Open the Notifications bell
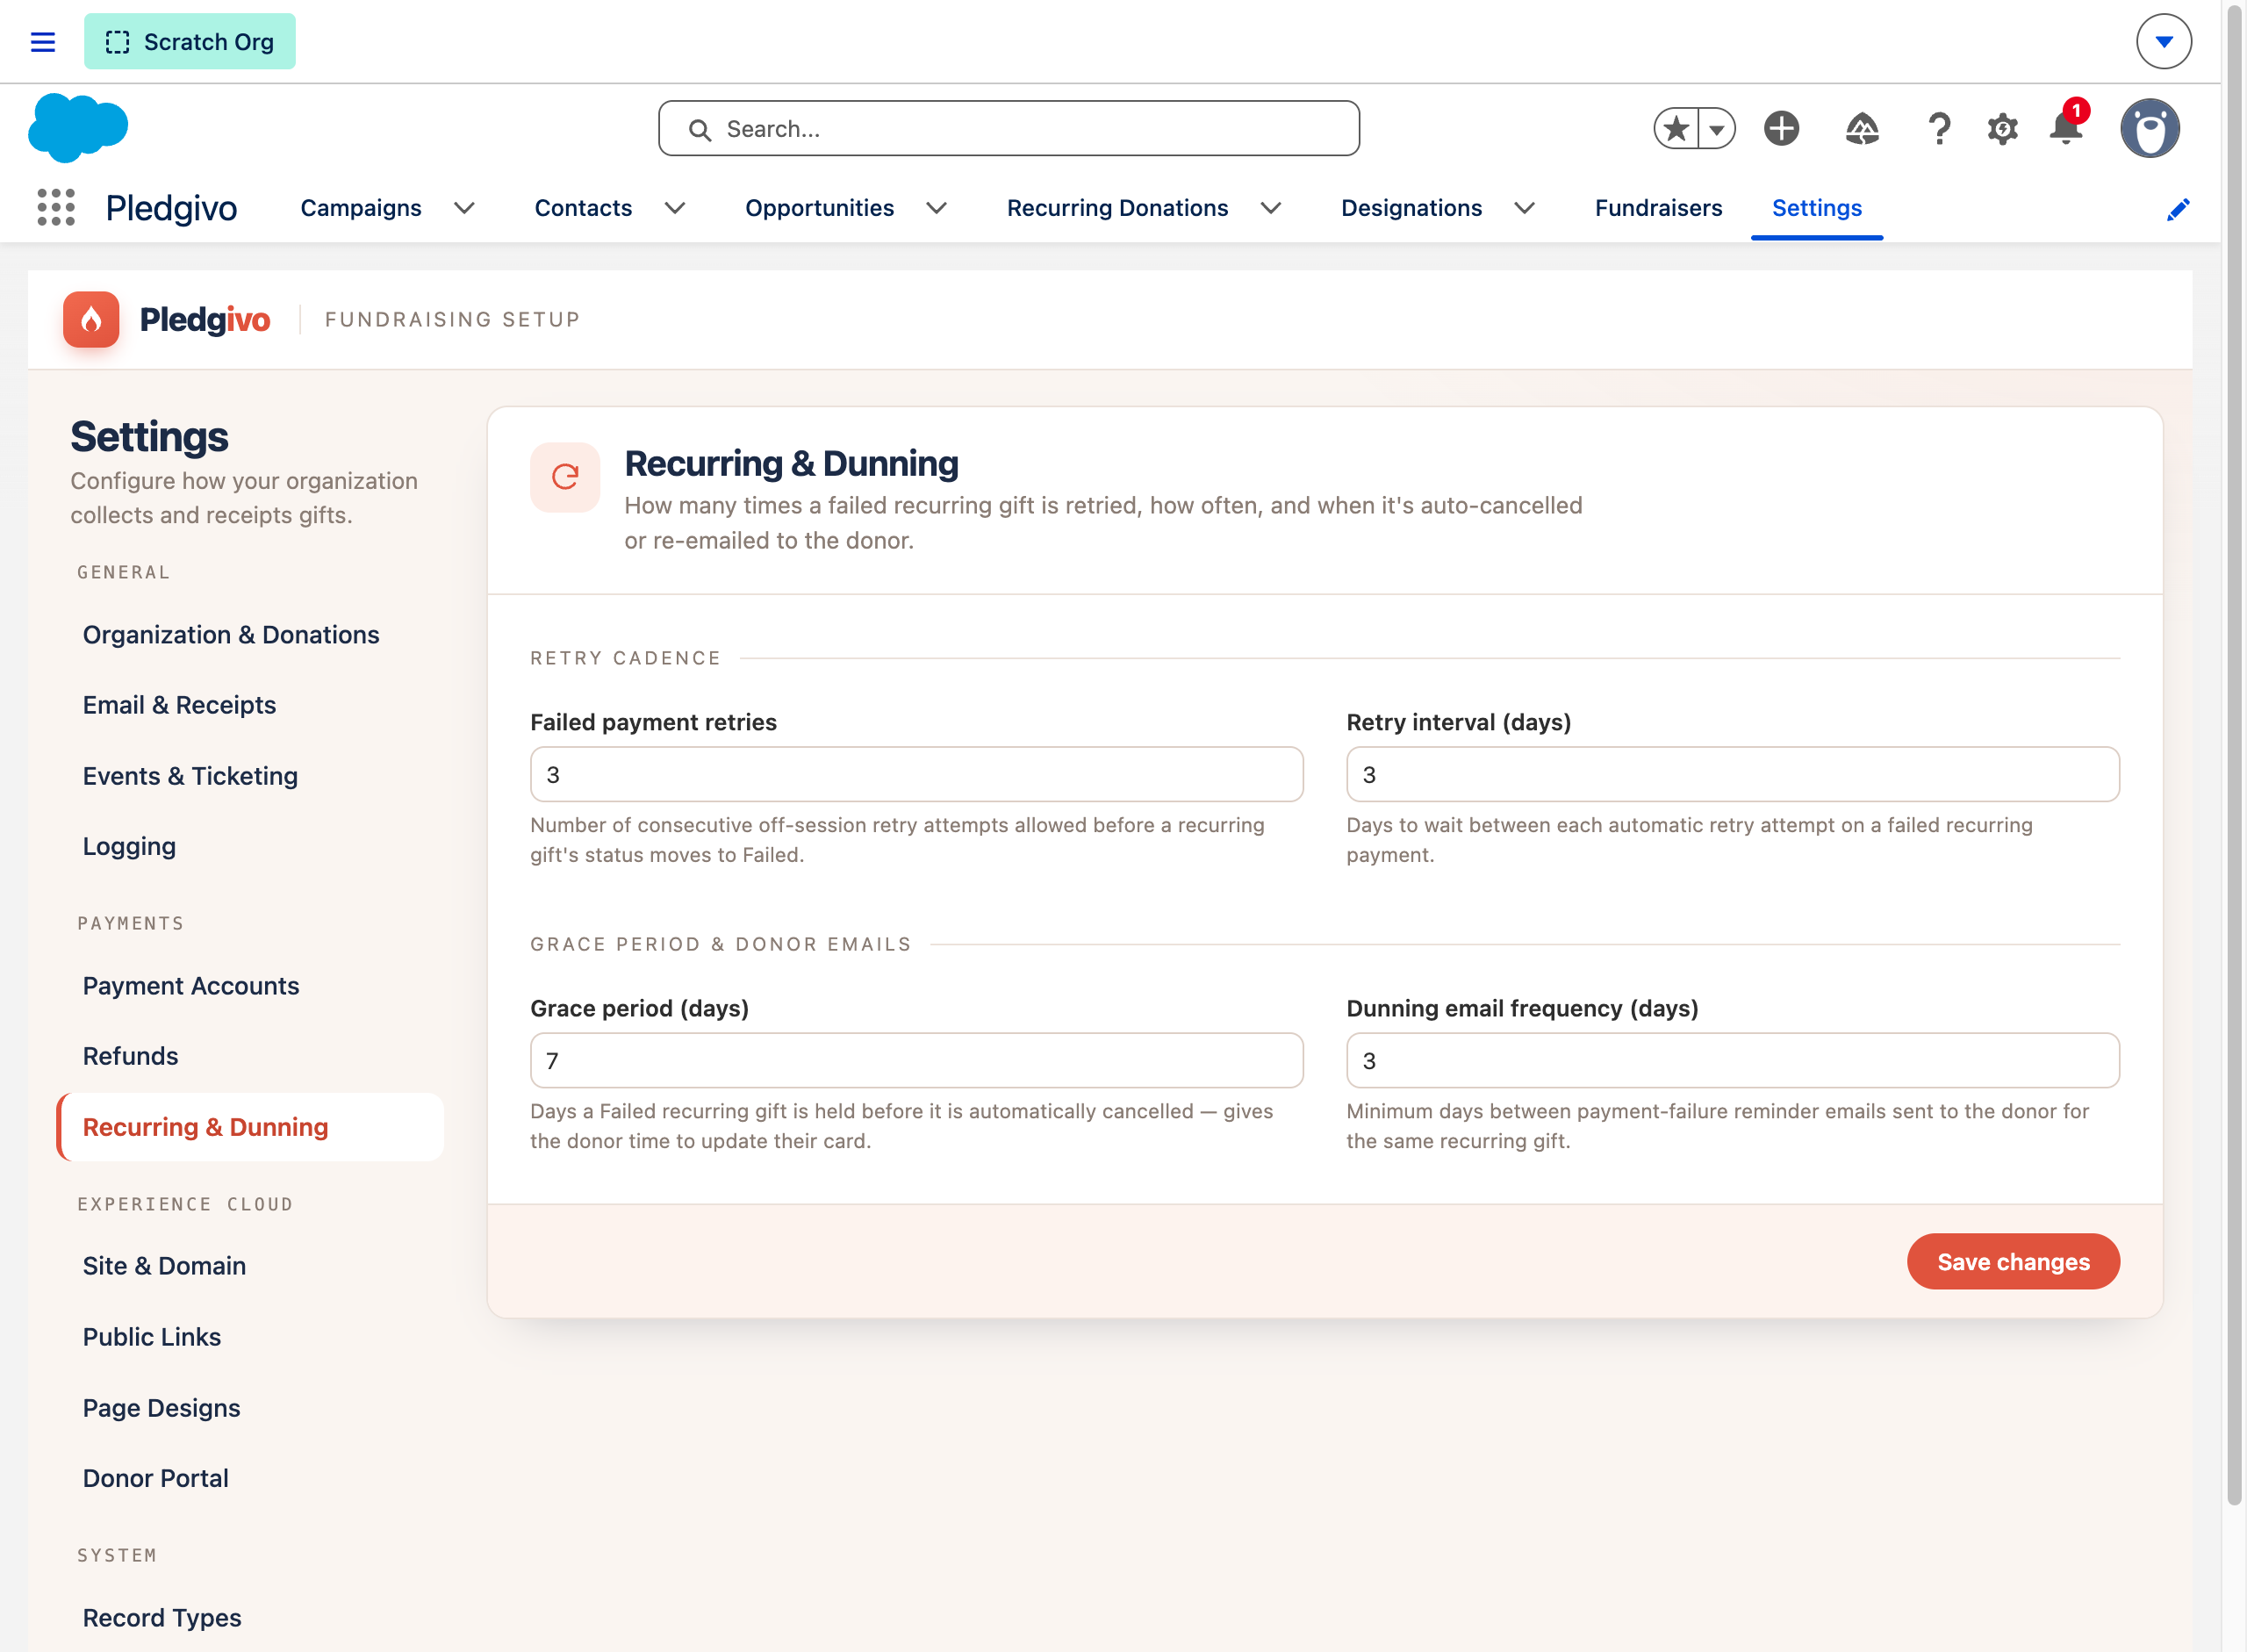 (2066, 129)
